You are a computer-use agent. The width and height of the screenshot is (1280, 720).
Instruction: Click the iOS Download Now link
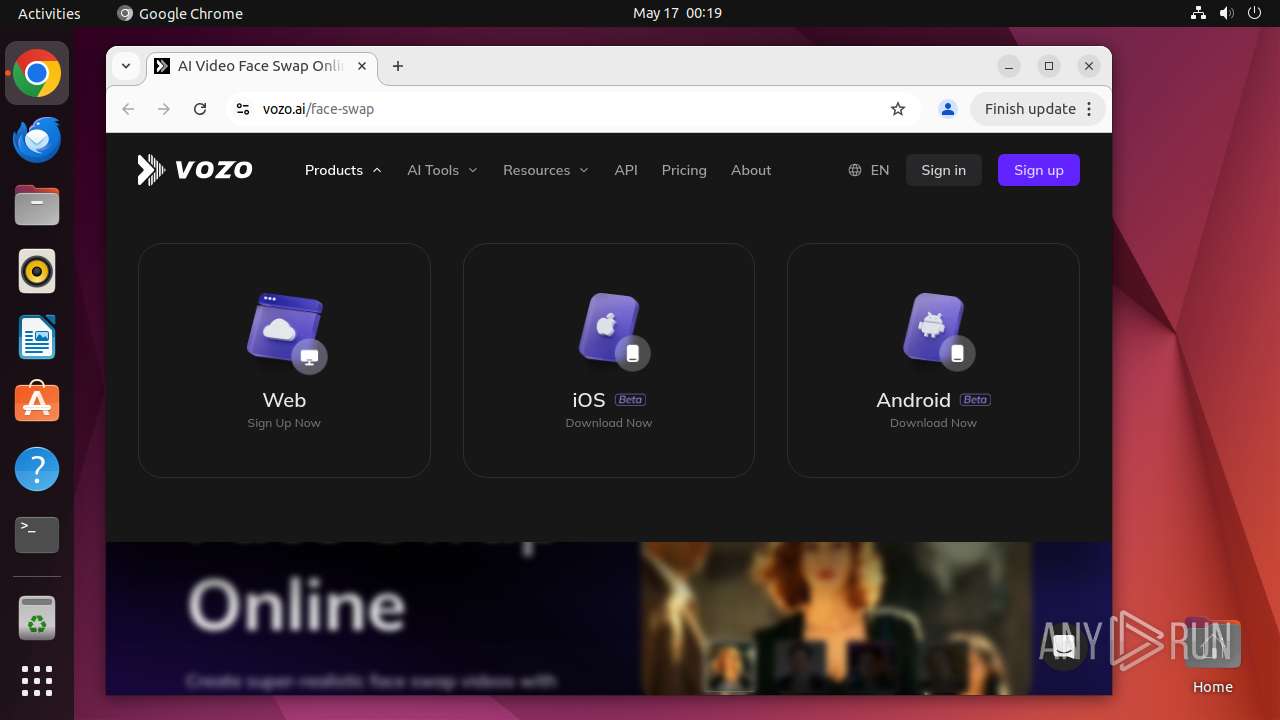pyautogui.click(x=609, y=423)
